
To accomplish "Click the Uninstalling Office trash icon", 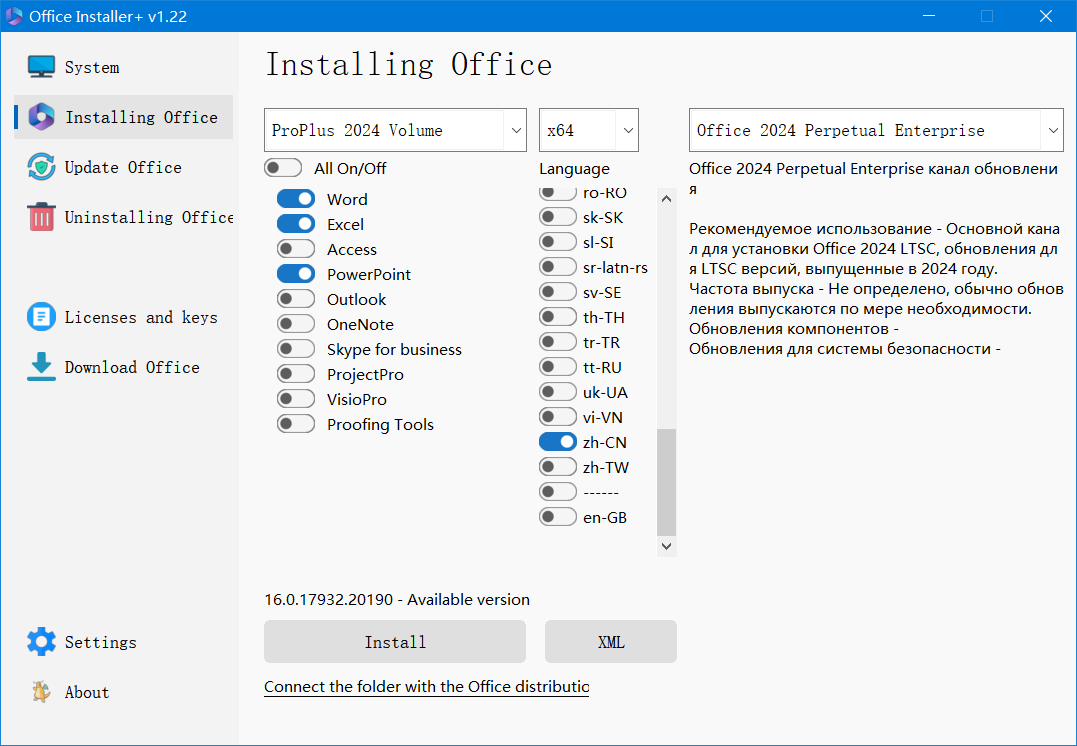I will [41, 217].
